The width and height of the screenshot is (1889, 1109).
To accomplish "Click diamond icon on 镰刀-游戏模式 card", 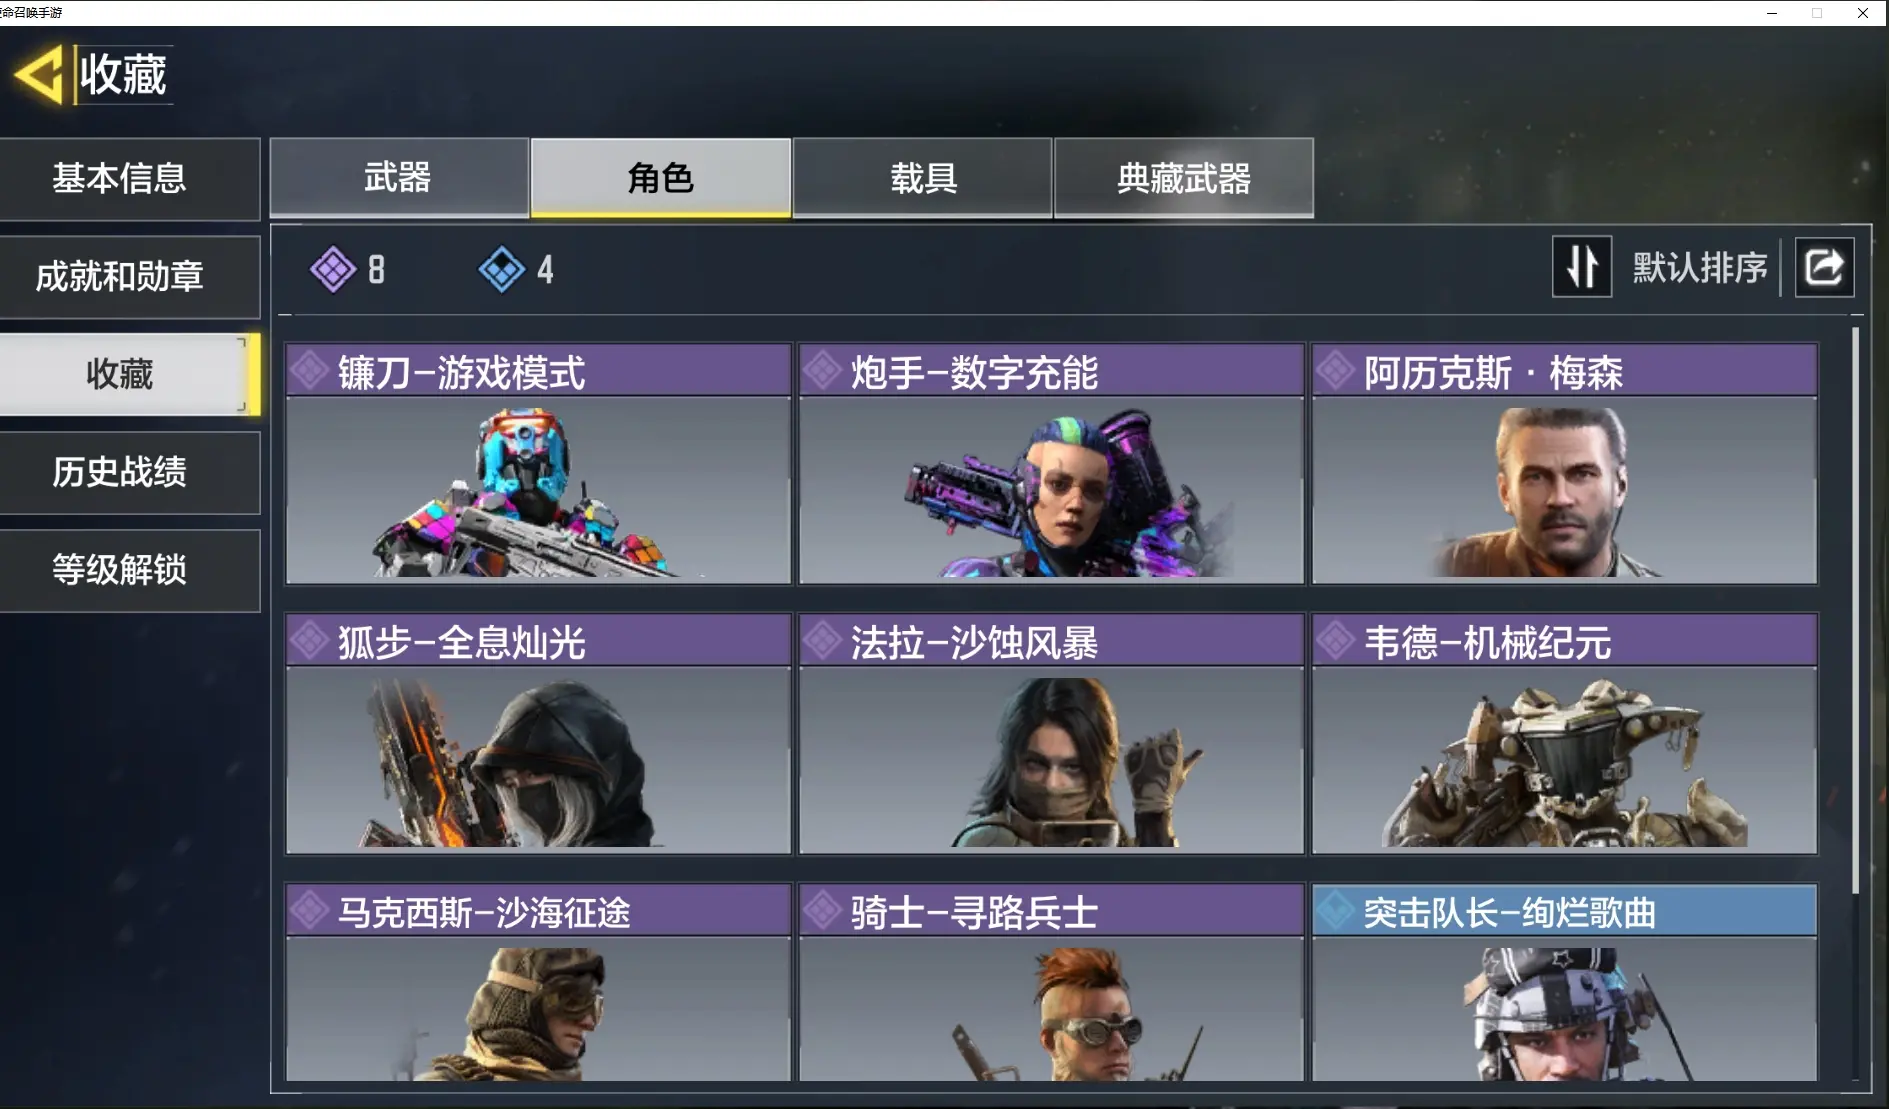I will coord(310,371).
